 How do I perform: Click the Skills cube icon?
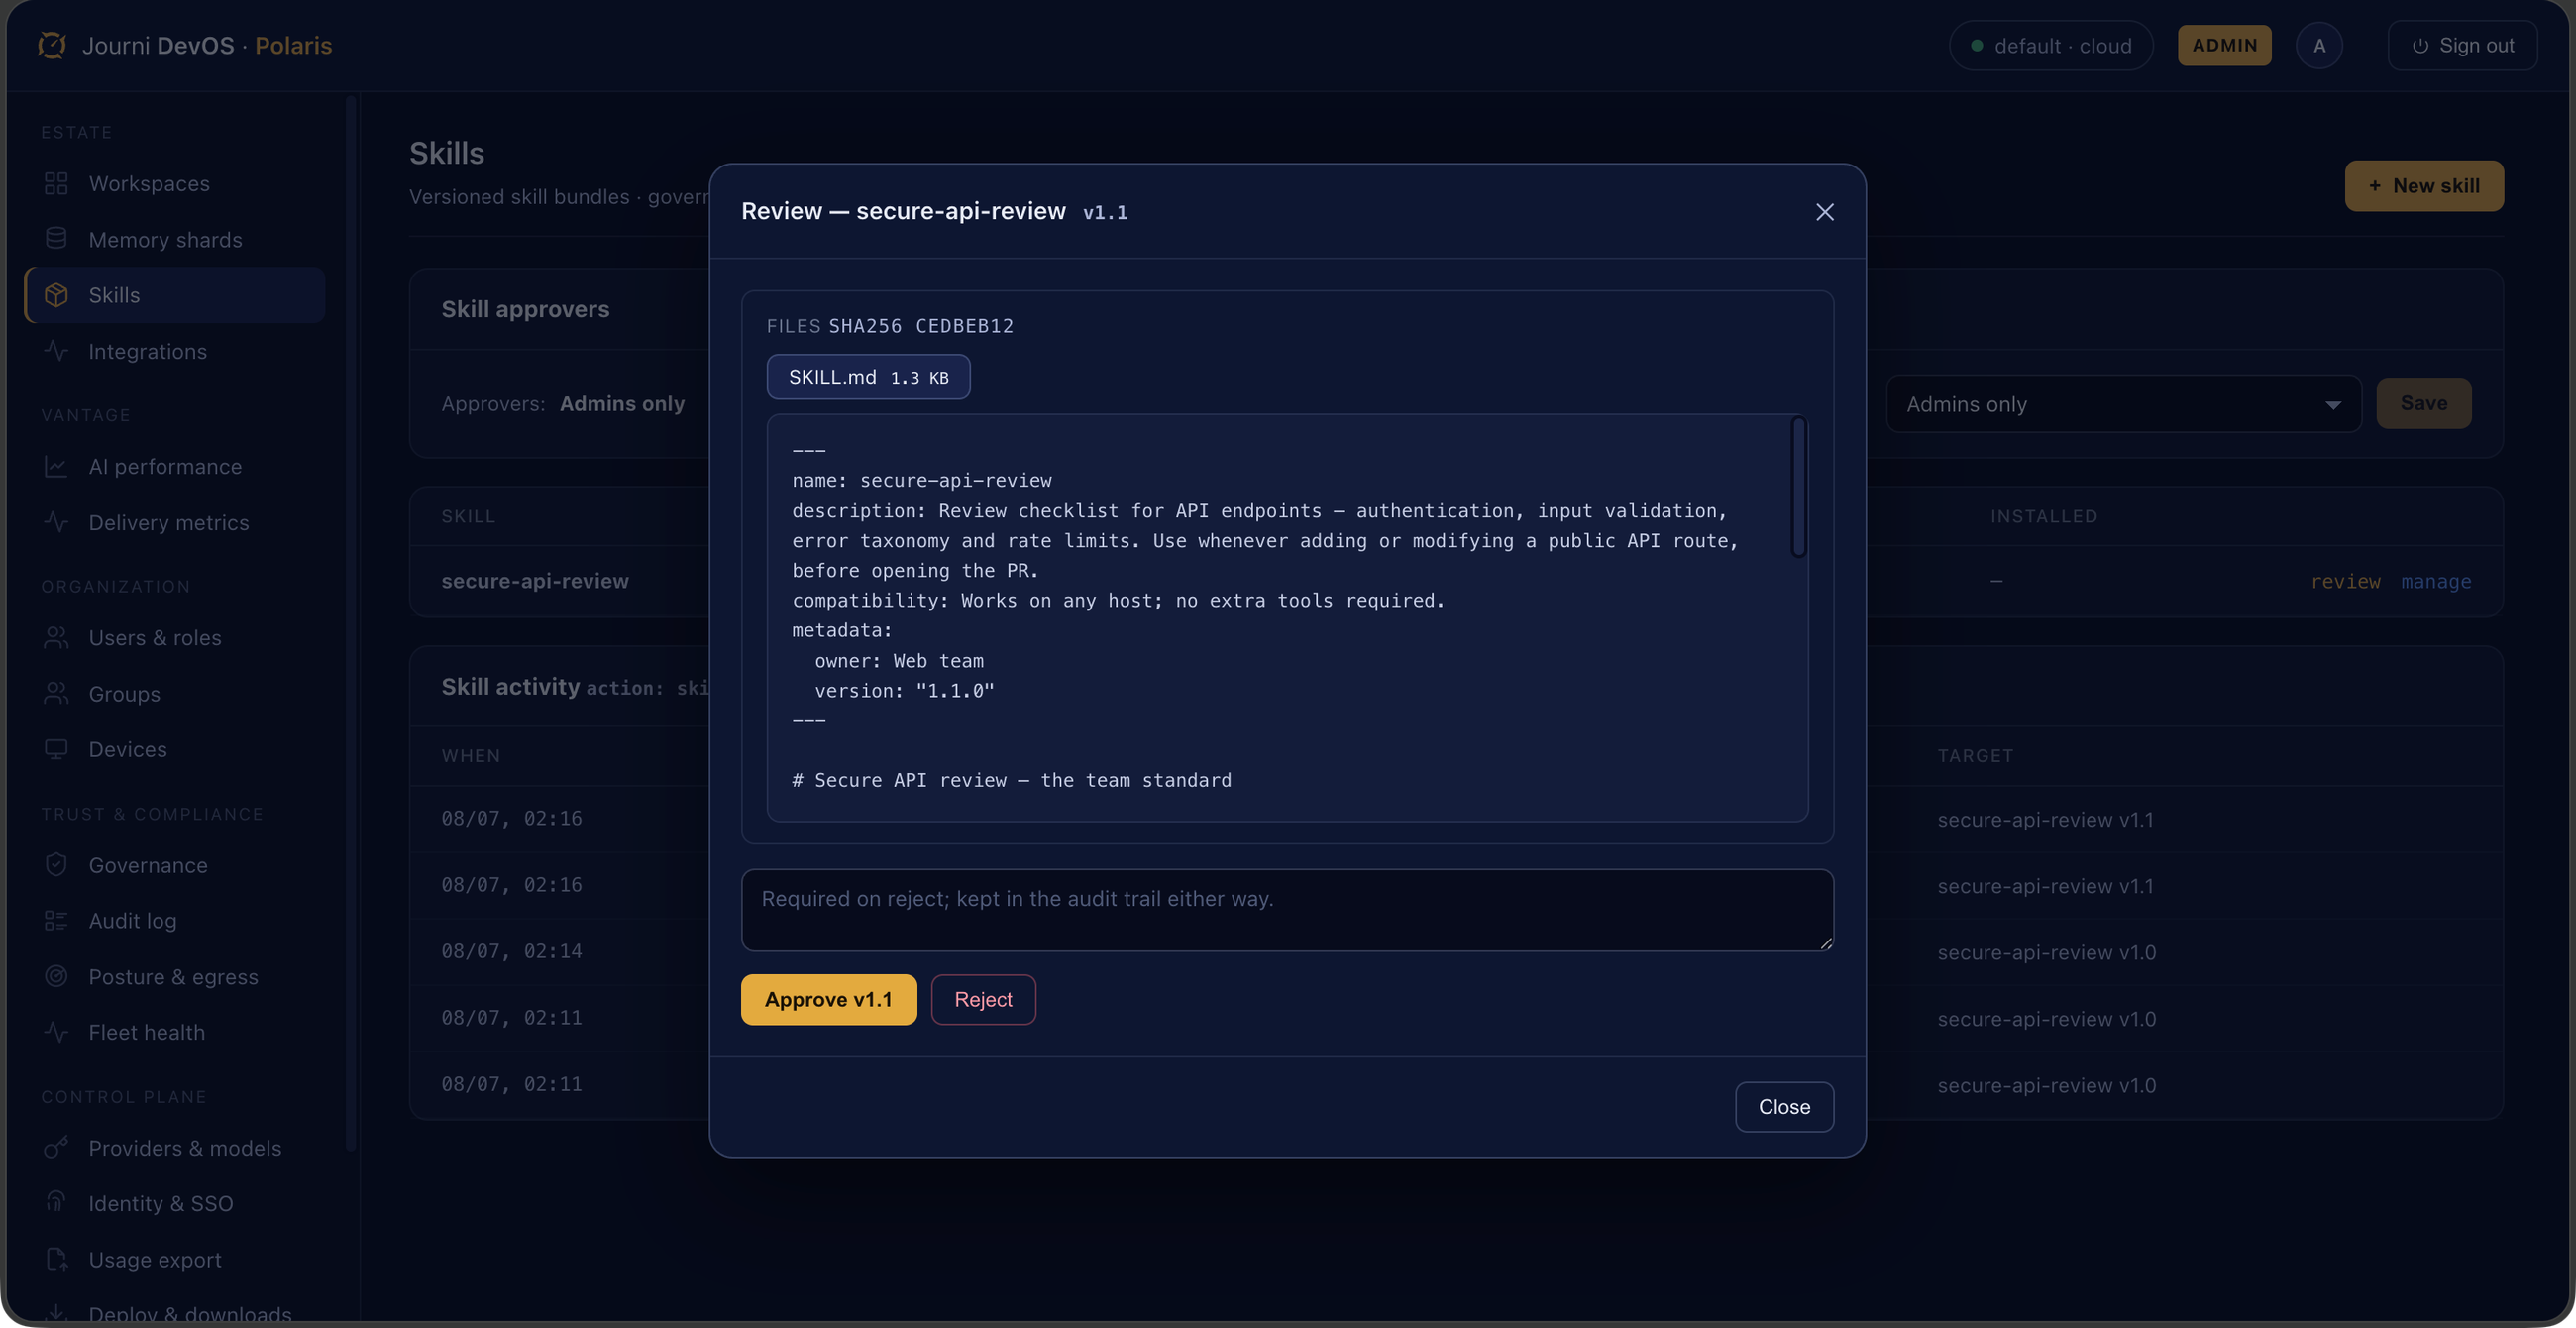pos(56,295)
